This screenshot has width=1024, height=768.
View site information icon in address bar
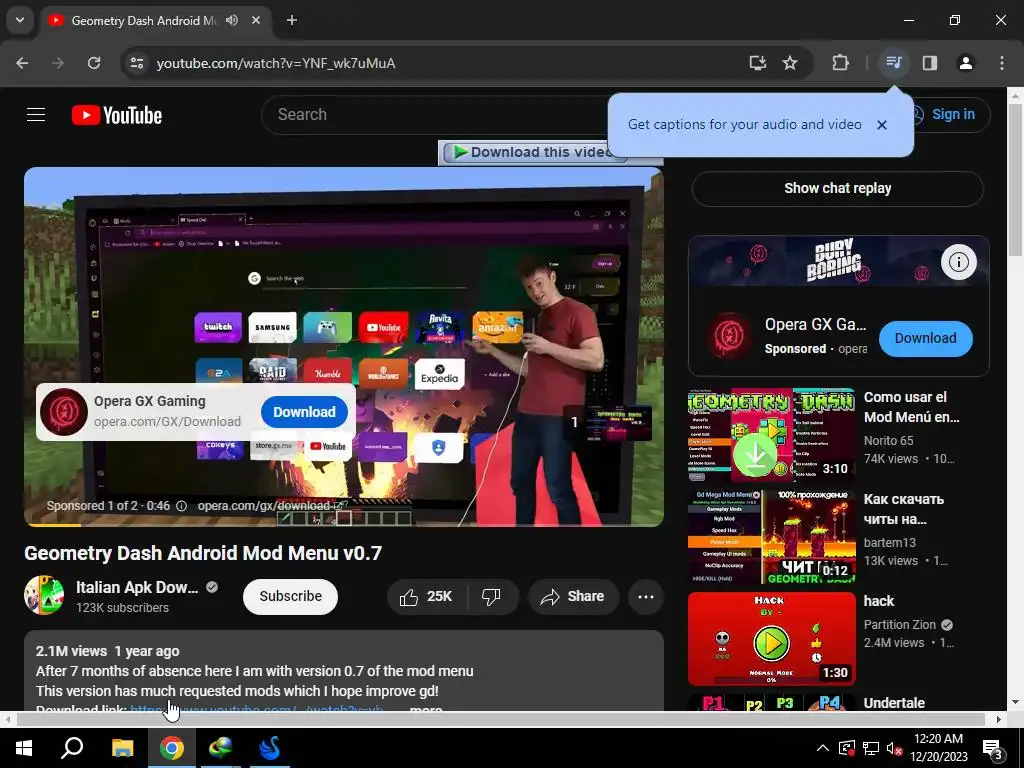(x=136, y=63)
